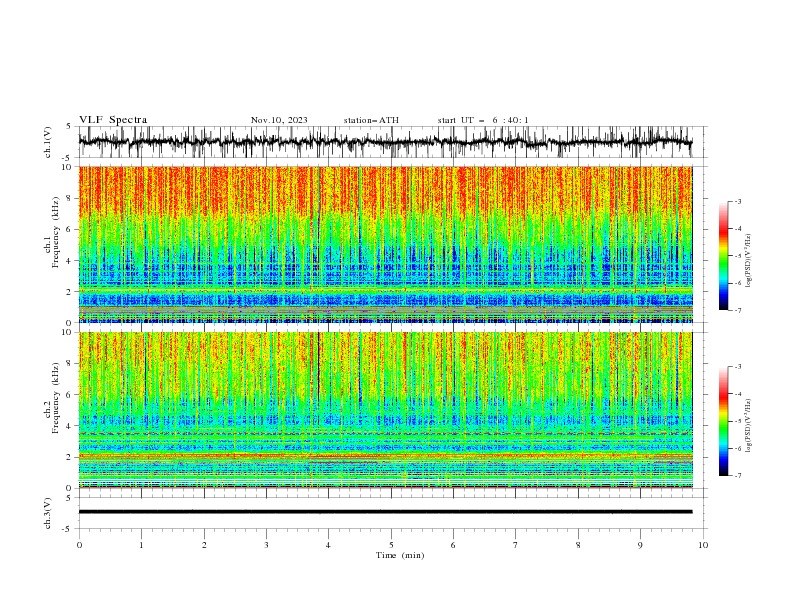This screenshot has height=612, width=792.
Task: Click the lower color bar's log(PSD) label
Action: tap(748, 426)
